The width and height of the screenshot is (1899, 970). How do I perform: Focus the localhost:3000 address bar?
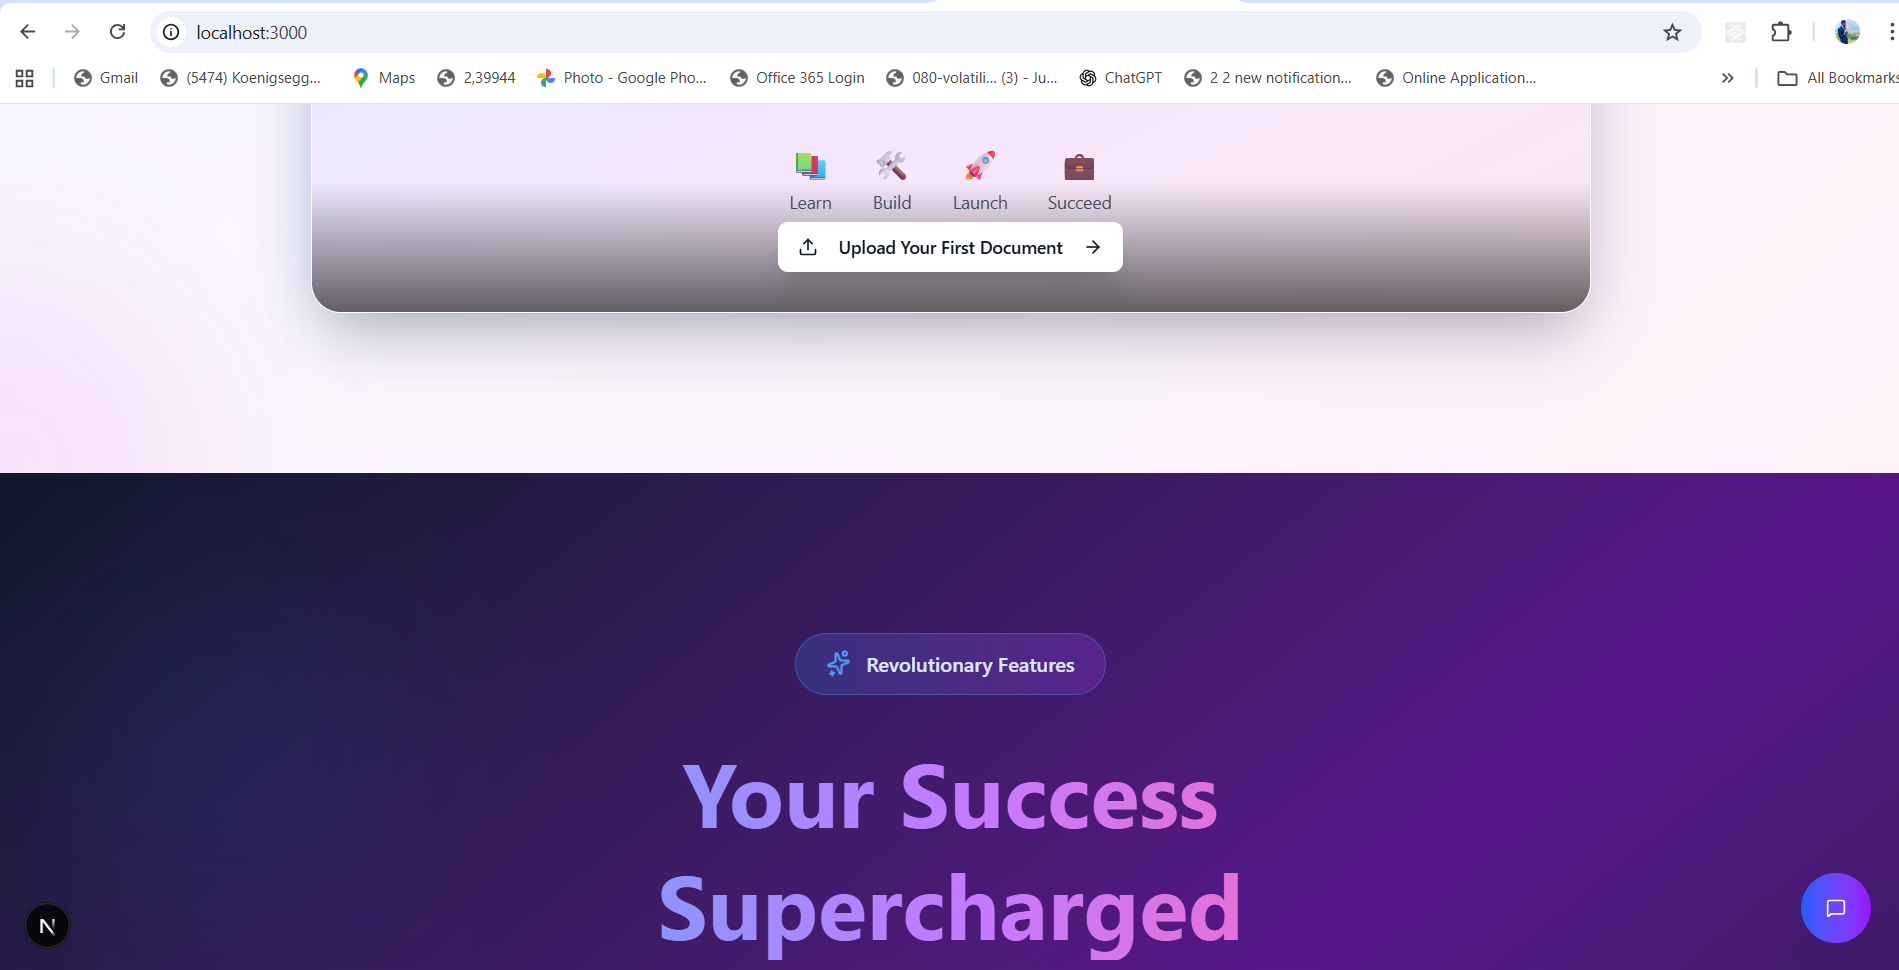point(900,33)
